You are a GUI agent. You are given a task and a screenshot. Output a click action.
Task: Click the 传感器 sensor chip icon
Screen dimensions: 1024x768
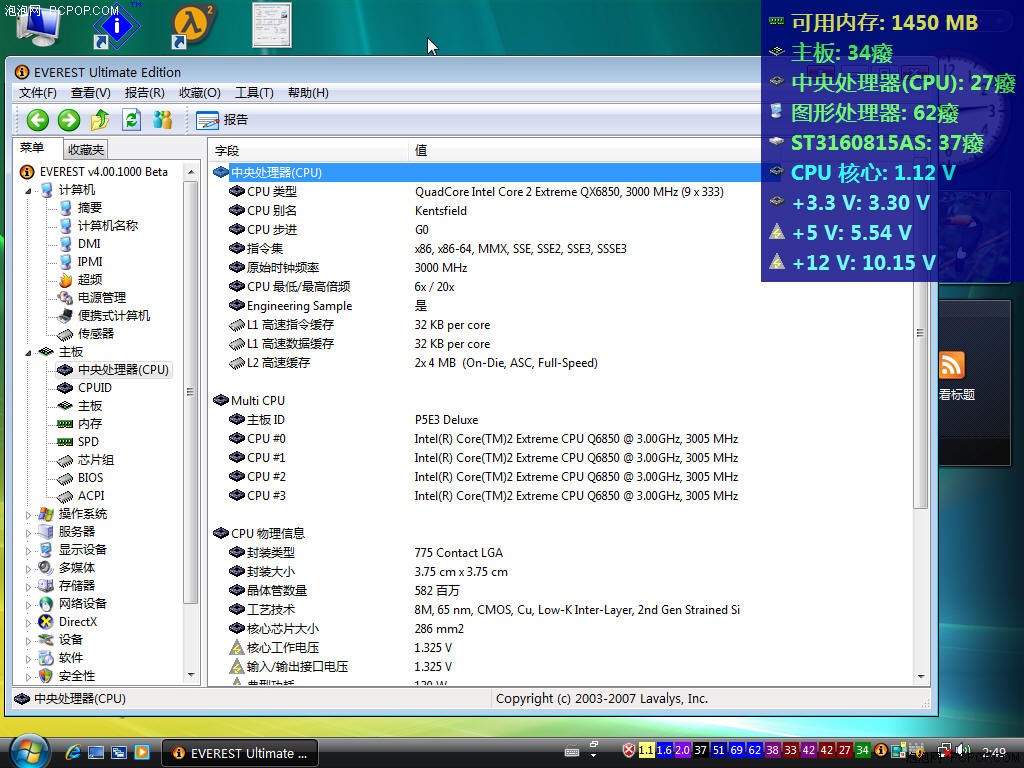point(65,334)
